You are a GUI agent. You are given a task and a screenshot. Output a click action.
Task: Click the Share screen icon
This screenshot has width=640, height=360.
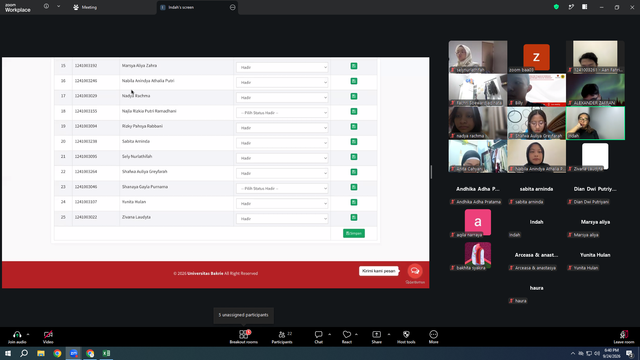[x=376, y=334]
